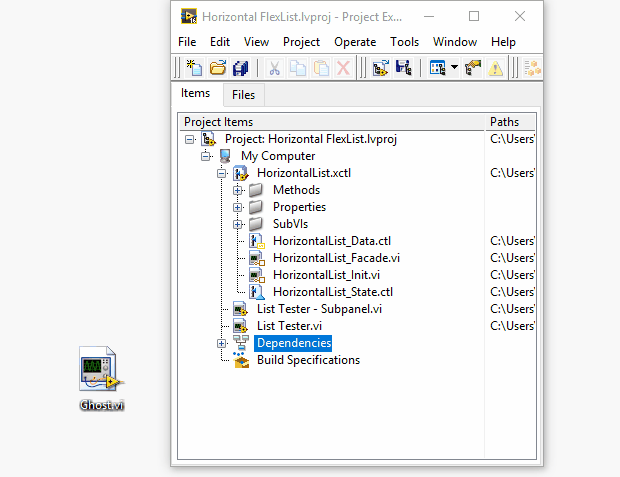Click the Filter View toolbar icon

(x=437, y=68)
